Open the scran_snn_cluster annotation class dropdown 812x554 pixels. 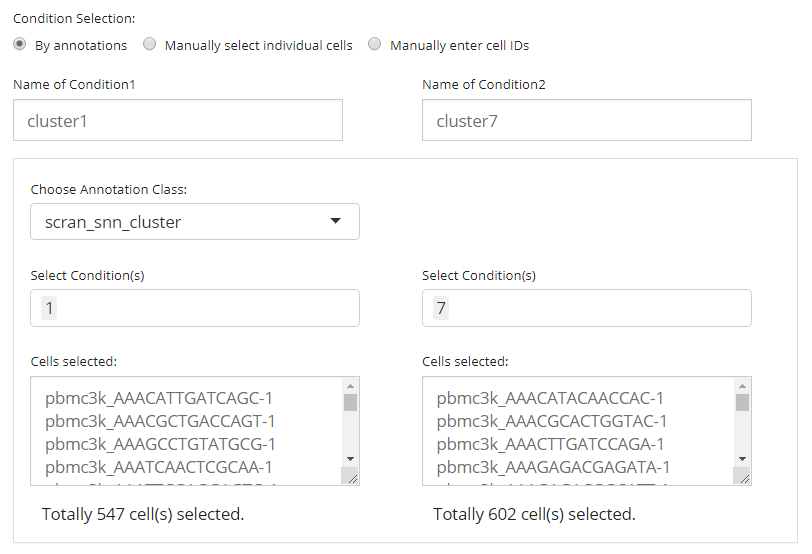195,222
